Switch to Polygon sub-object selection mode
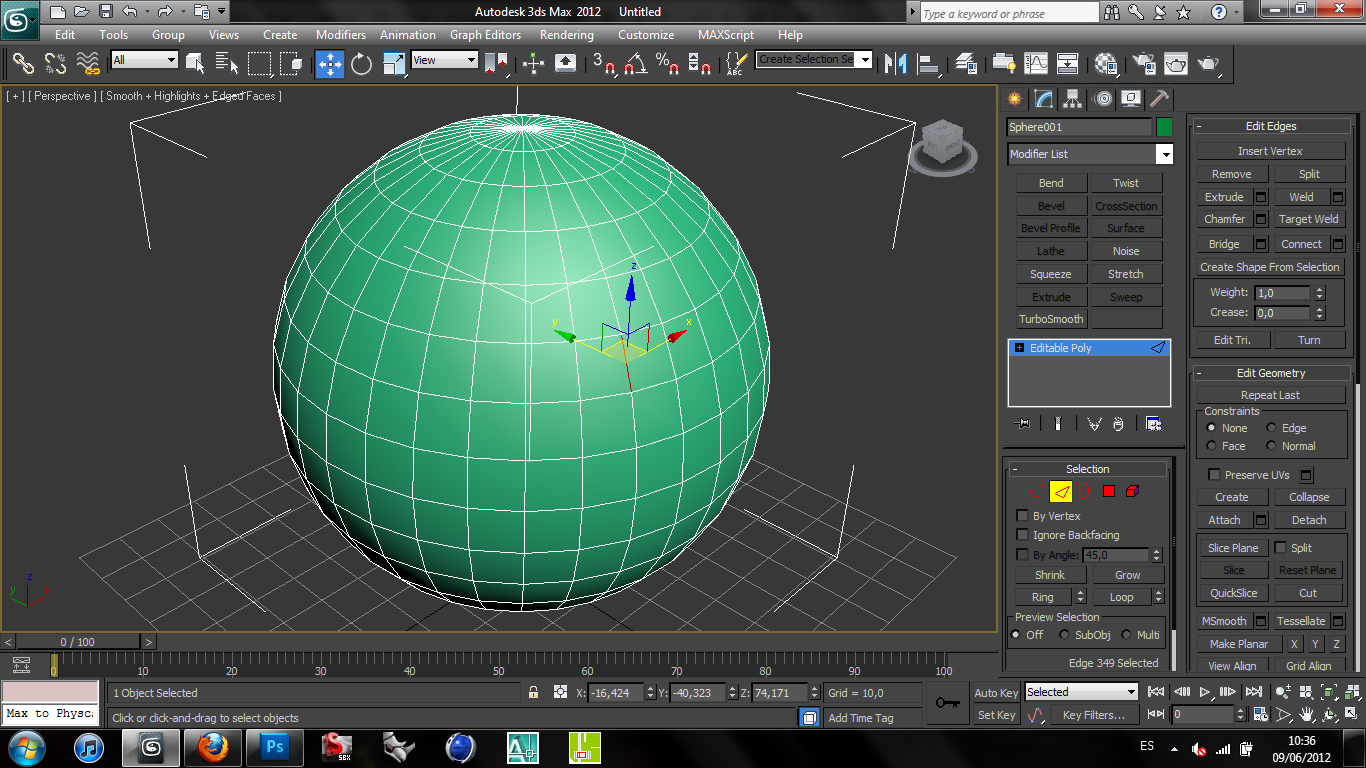The image size is (1366, 768). (1108, 491)
